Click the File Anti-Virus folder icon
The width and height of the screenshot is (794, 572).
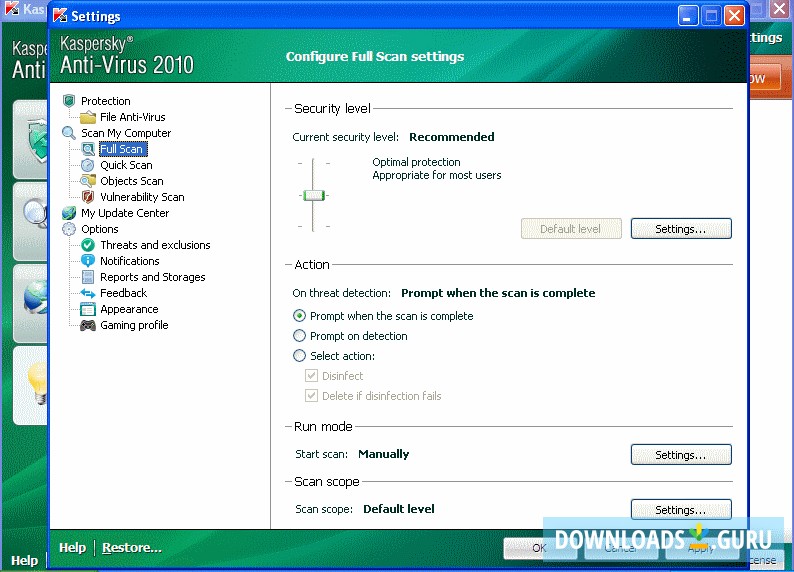pyautogui.click(x=88, y=117)
